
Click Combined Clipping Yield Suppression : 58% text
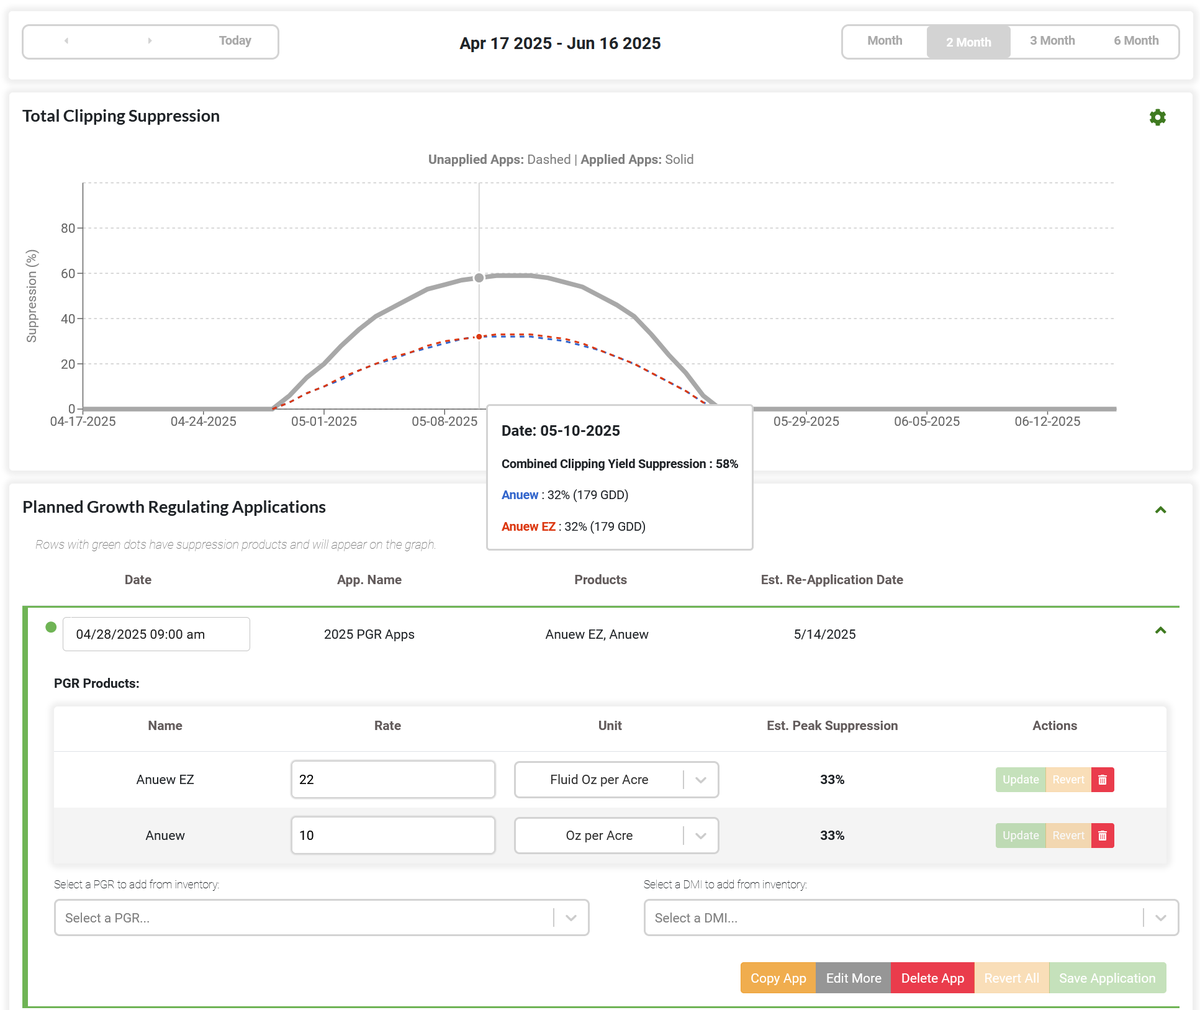click(x=620, y=464)
